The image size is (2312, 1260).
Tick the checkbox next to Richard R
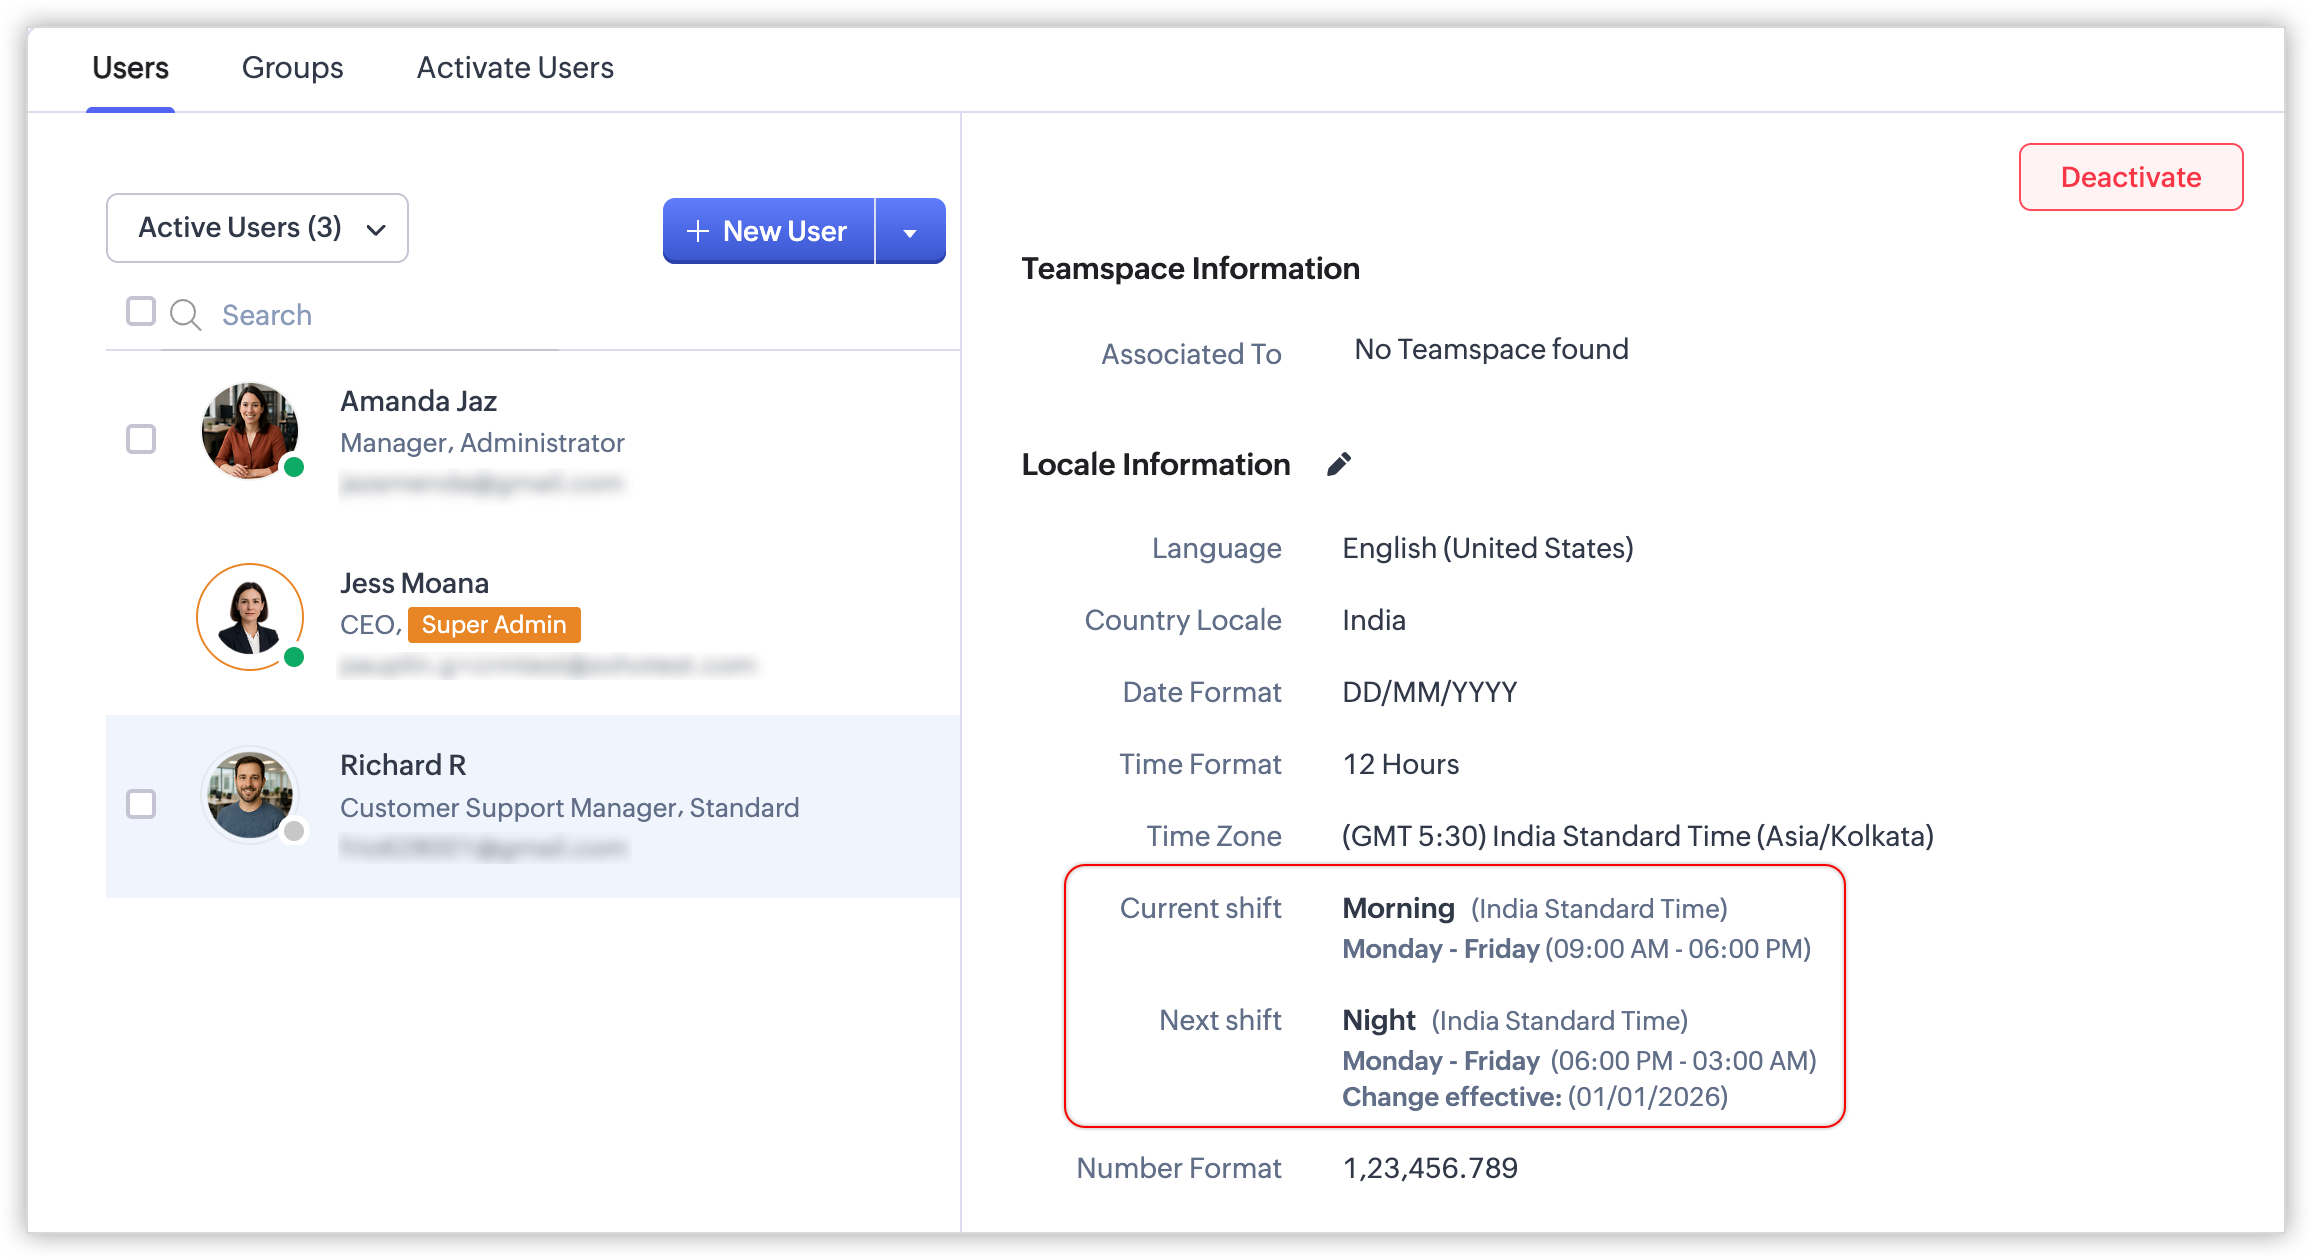[141, 804]
